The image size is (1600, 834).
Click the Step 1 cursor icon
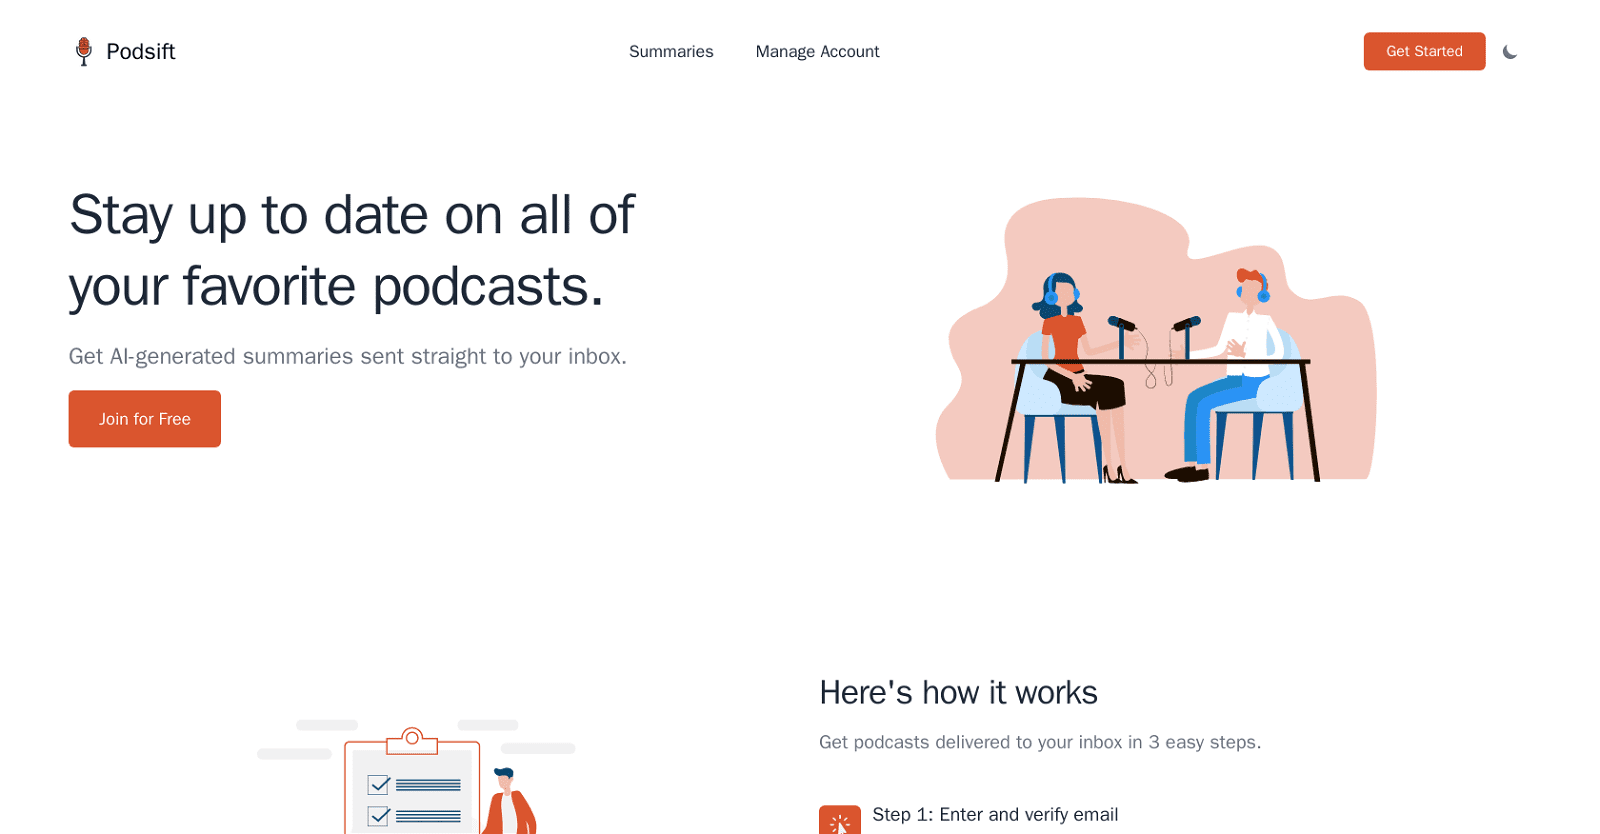840,820
